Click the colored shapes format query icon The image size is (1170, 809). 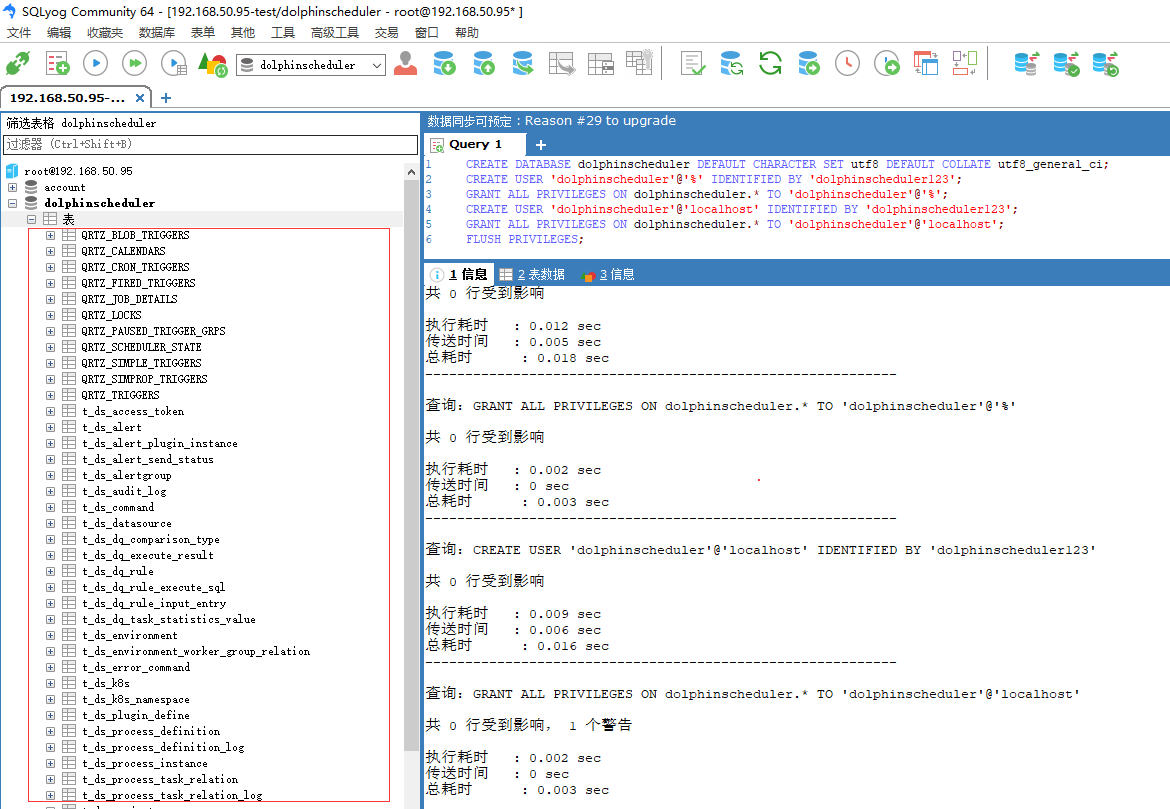[x=213, y=64]
